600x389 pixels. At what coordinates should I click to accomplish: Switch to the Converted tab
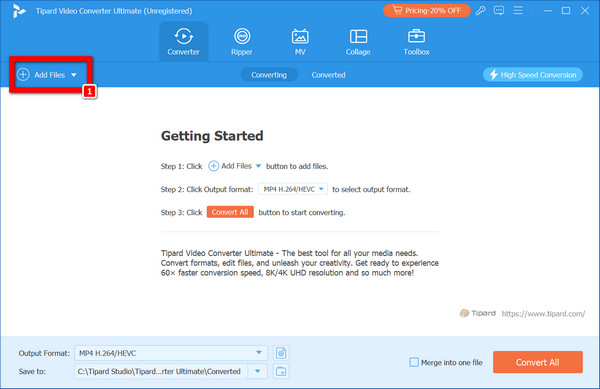pyautogui.click(x=328, y=75)
